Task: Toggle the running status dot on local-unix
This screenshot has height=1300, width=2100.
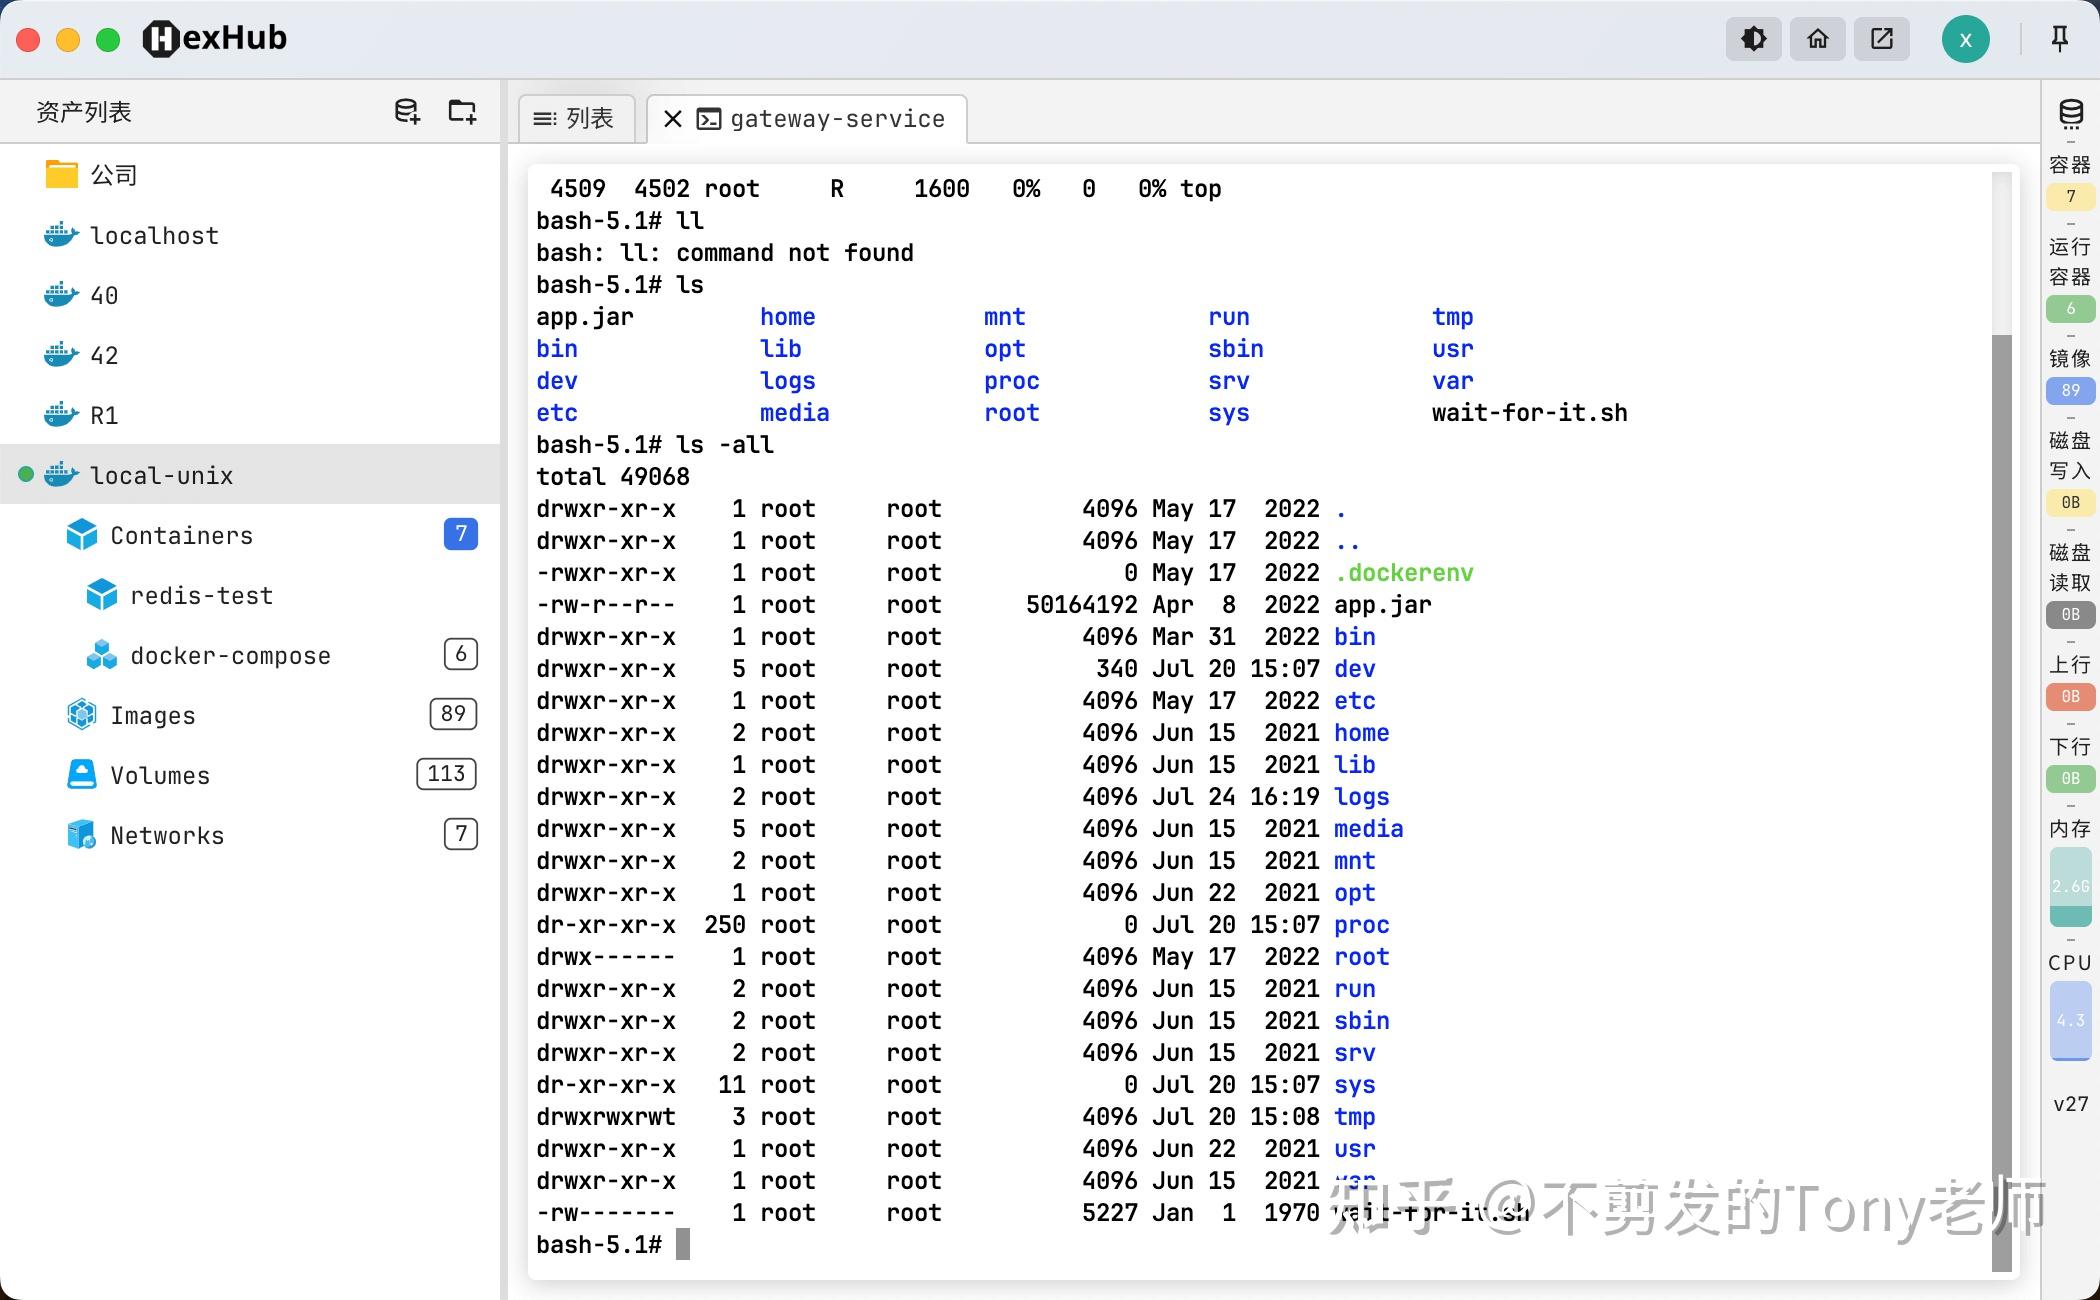Action: click(x=25, y=475)
